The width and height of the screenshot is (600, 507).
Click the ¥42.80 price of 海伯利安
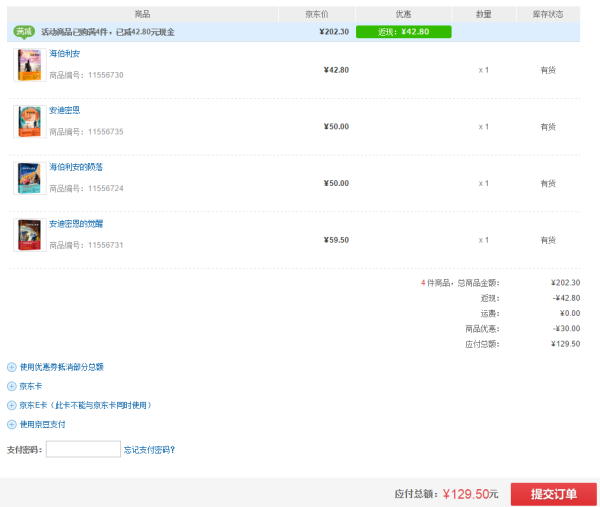(336, 70)
